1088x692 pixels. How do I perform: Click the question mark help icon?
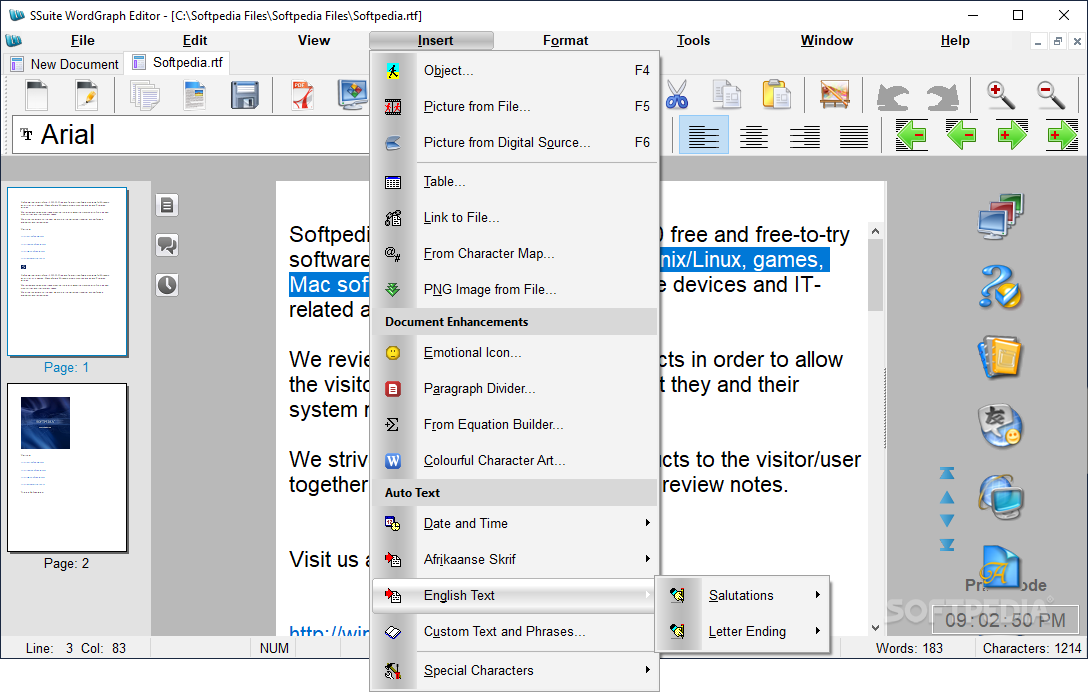pos(1001,287)
